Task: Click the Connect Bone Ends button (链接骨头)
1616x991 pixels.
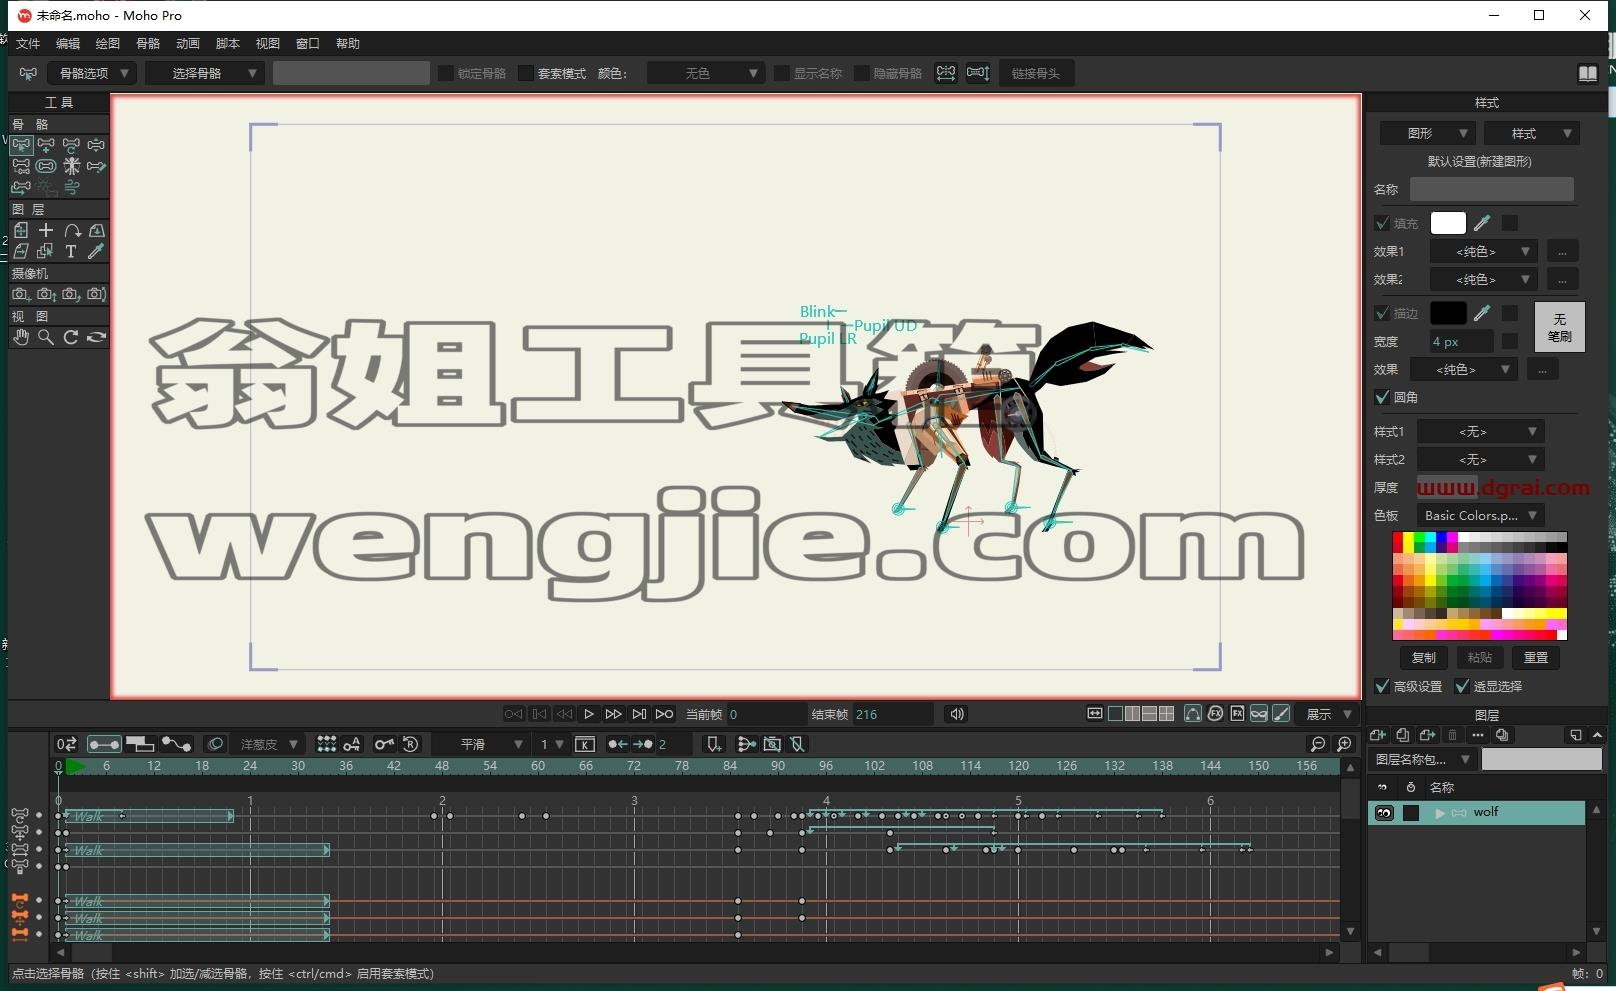Action: [1036, 73]
